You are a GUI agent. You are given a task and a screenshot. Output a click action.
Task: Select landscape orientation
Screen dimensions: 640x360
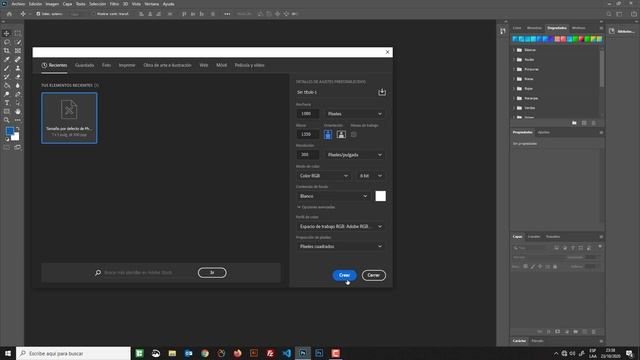(341, 134)
